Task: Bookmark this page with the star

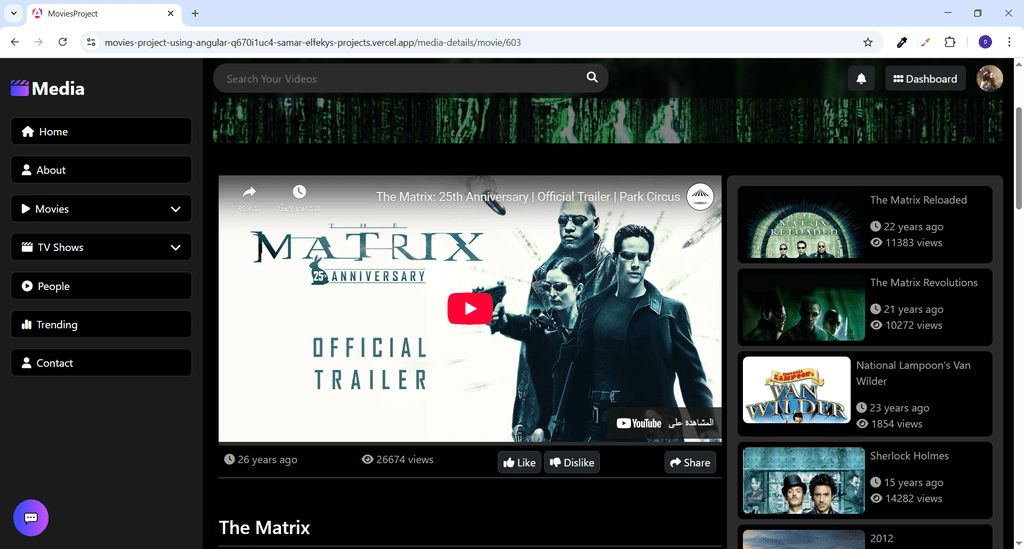Action: (x=868, y=42)
